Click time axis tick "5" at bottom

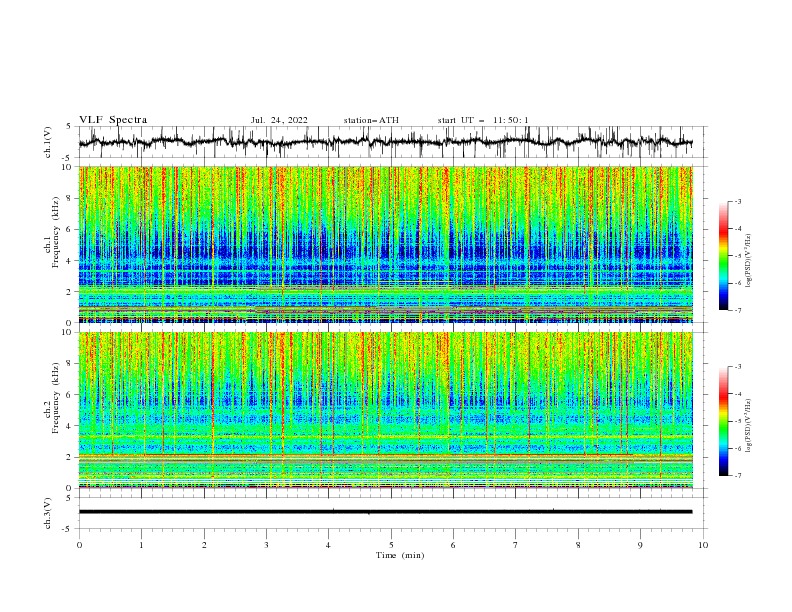click(391, 545)
